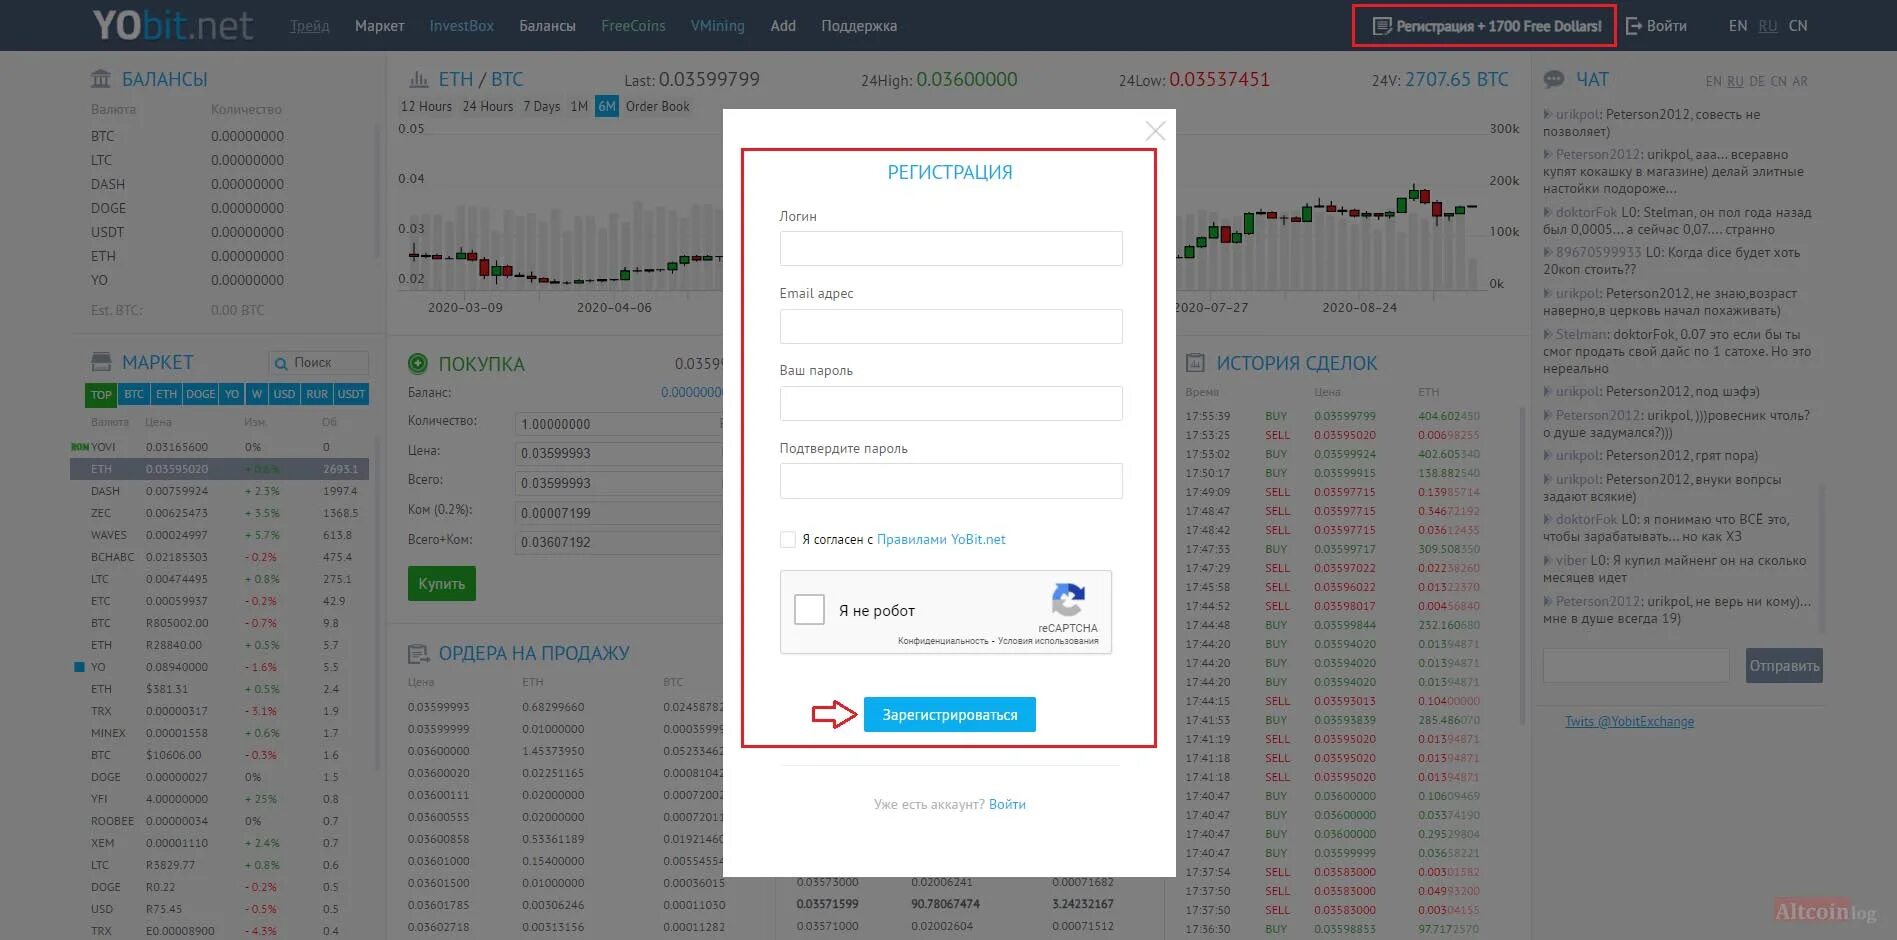Image resolution: width=1897 pixels, height=940 pixels.
Task: Click the Отправить chat button
Action: (1784, 666)
